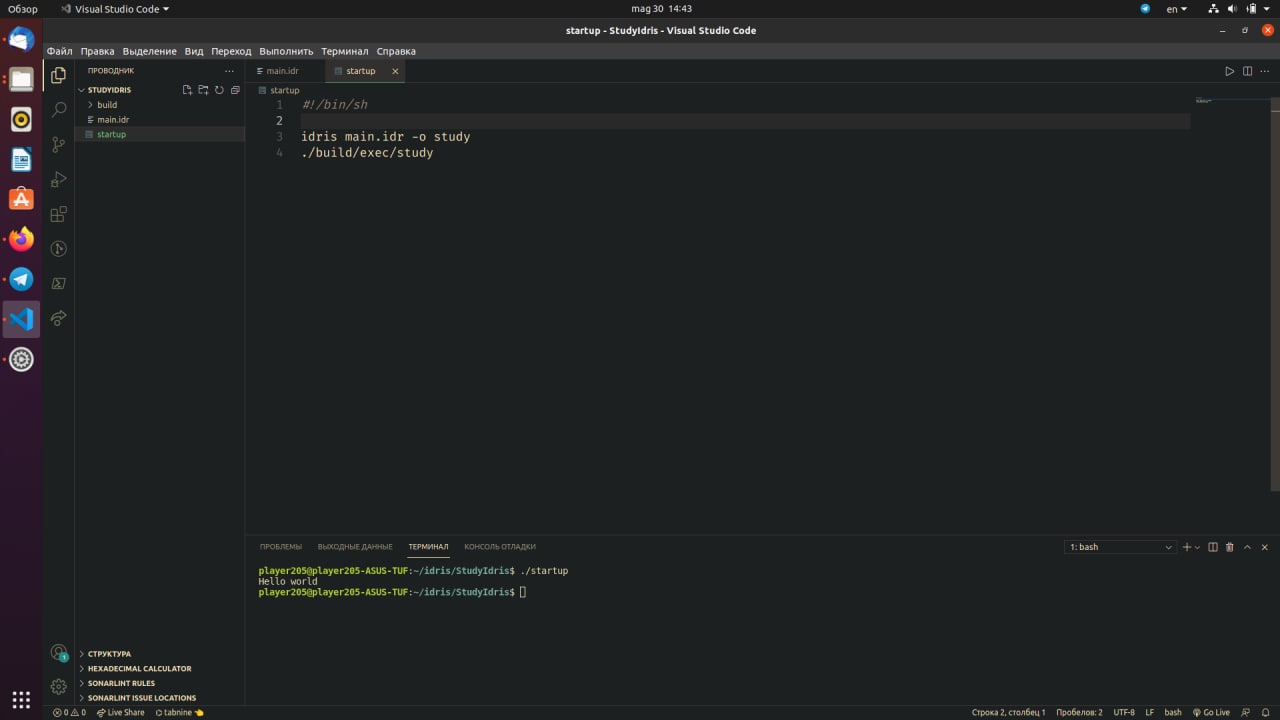This screenshot has width=1280, height=720.
Task: Click the New File icon in explorer
Action: coord(187,90)
